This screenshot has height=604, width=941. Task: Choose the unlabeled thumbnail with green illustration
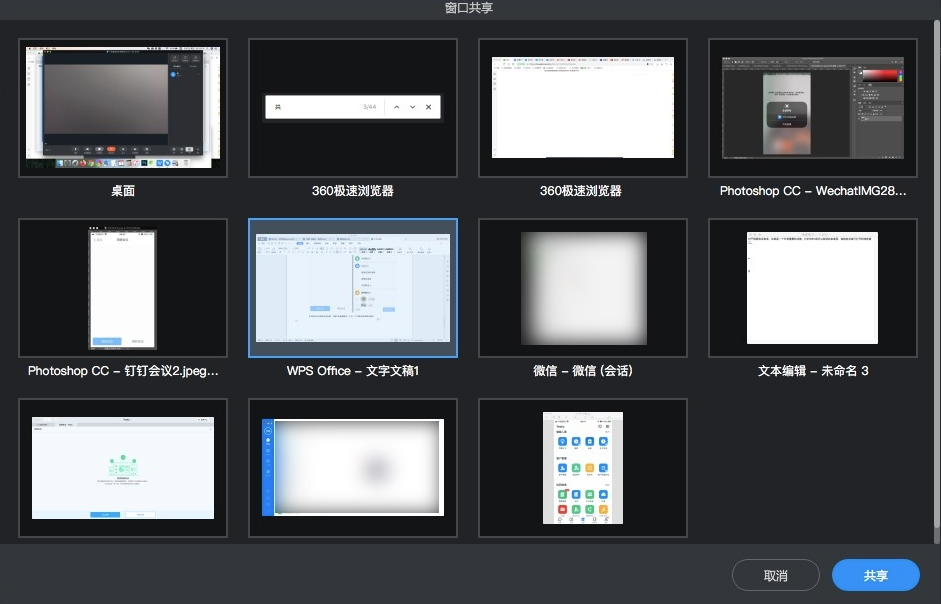[123, 468]
